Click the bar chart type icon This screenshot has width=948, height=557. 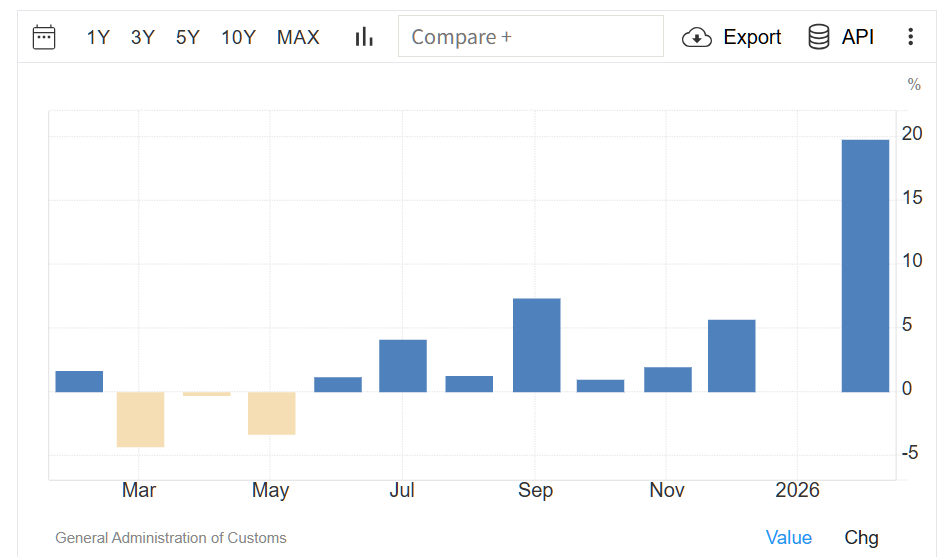tap(364, 37)
